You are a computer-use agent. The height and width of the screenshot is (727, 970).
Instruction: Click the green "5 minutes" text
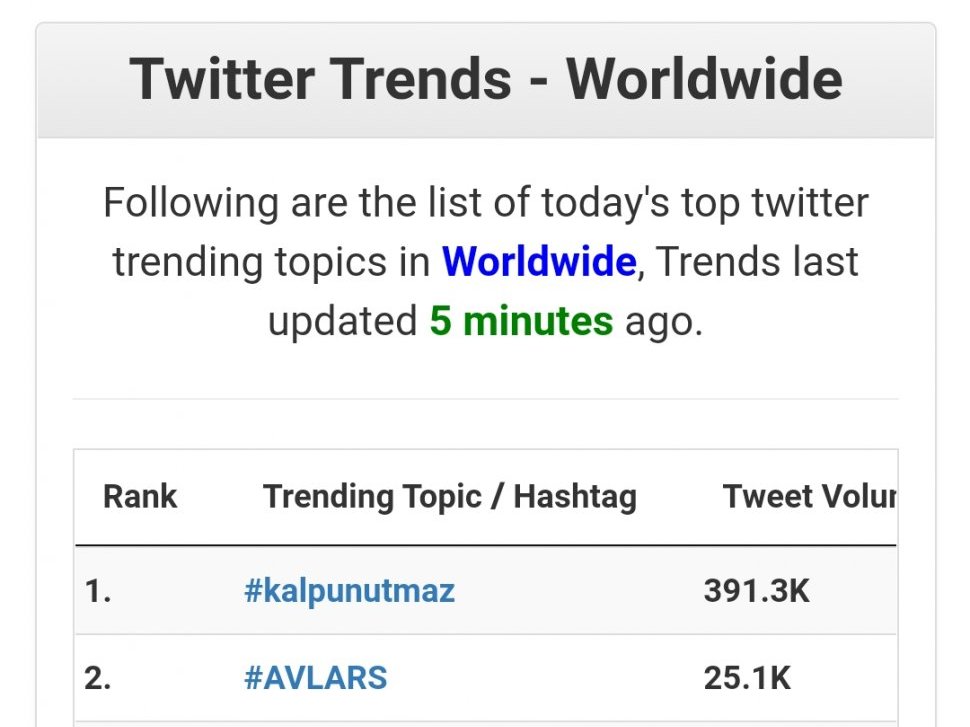click(521, 321)
